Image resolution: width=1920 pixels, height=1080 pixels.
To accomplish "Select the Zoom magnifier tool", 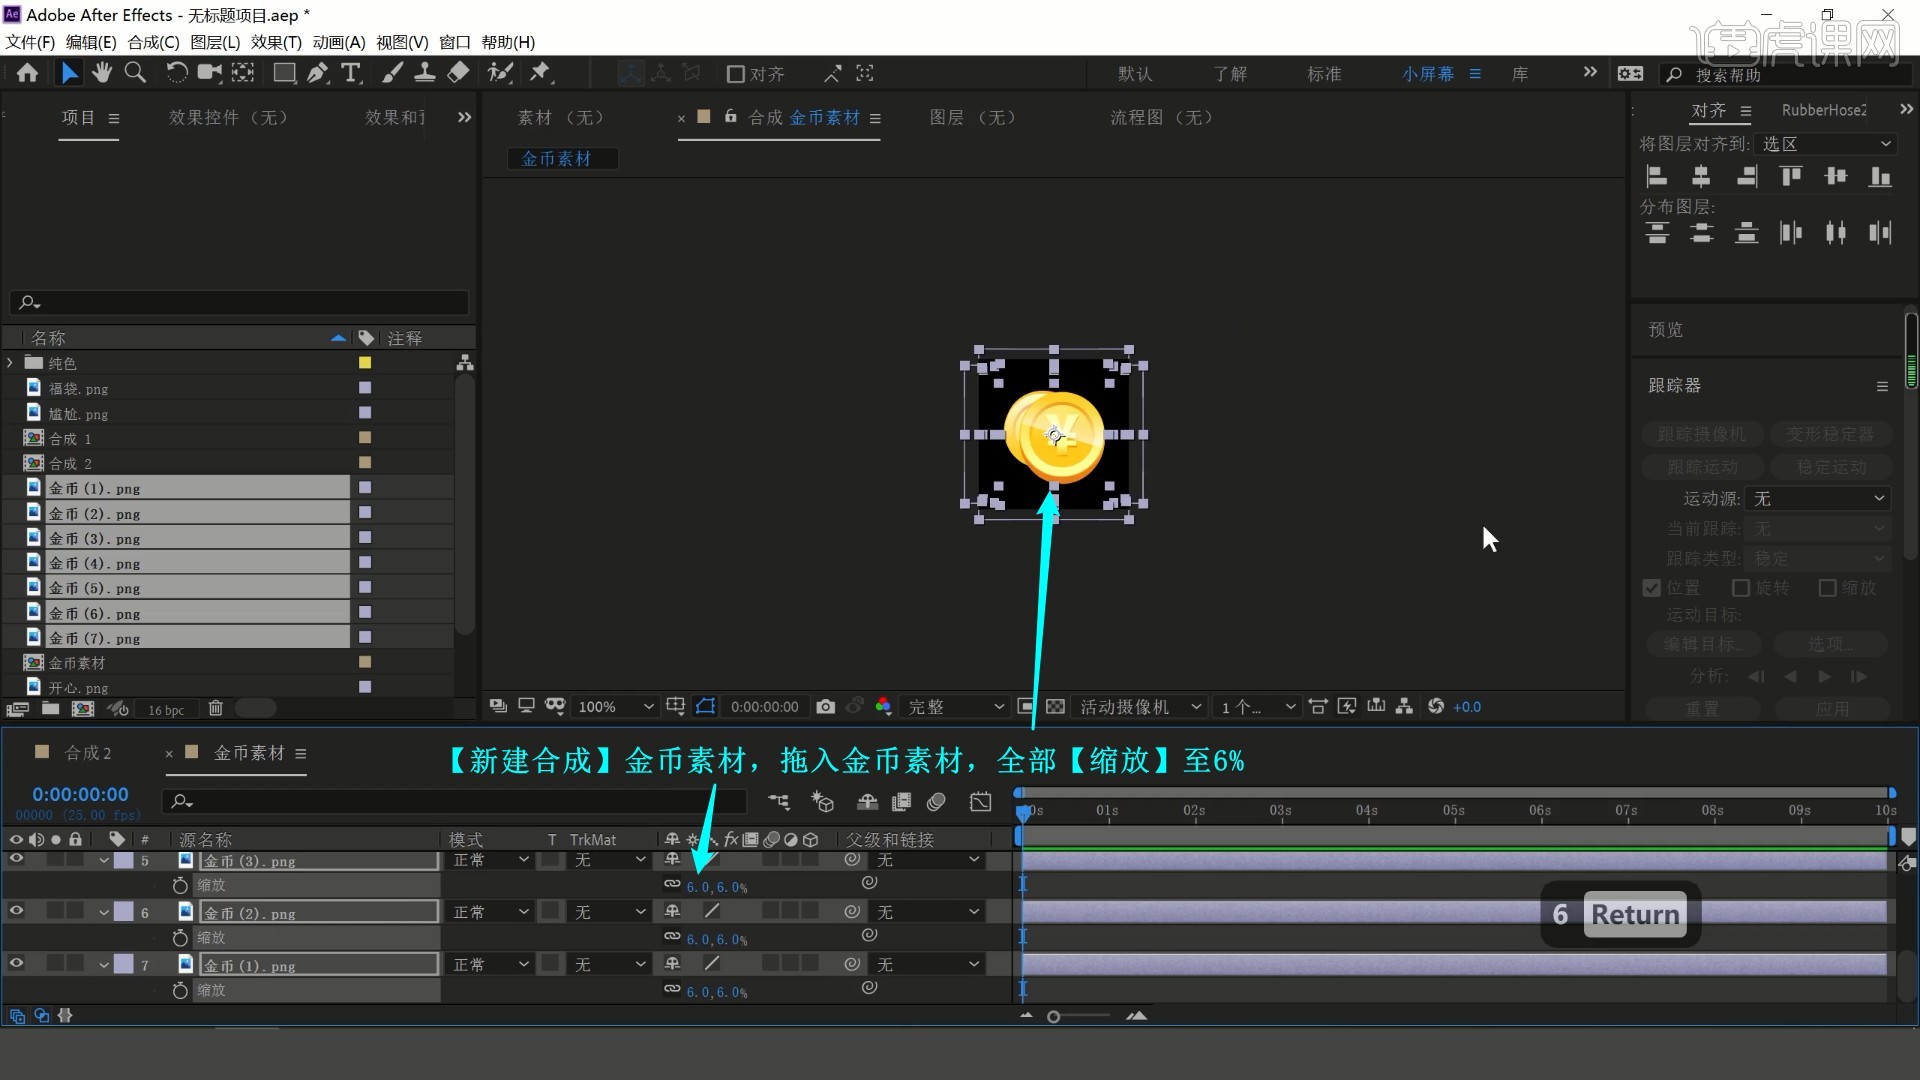I will (x=135, y=73).
